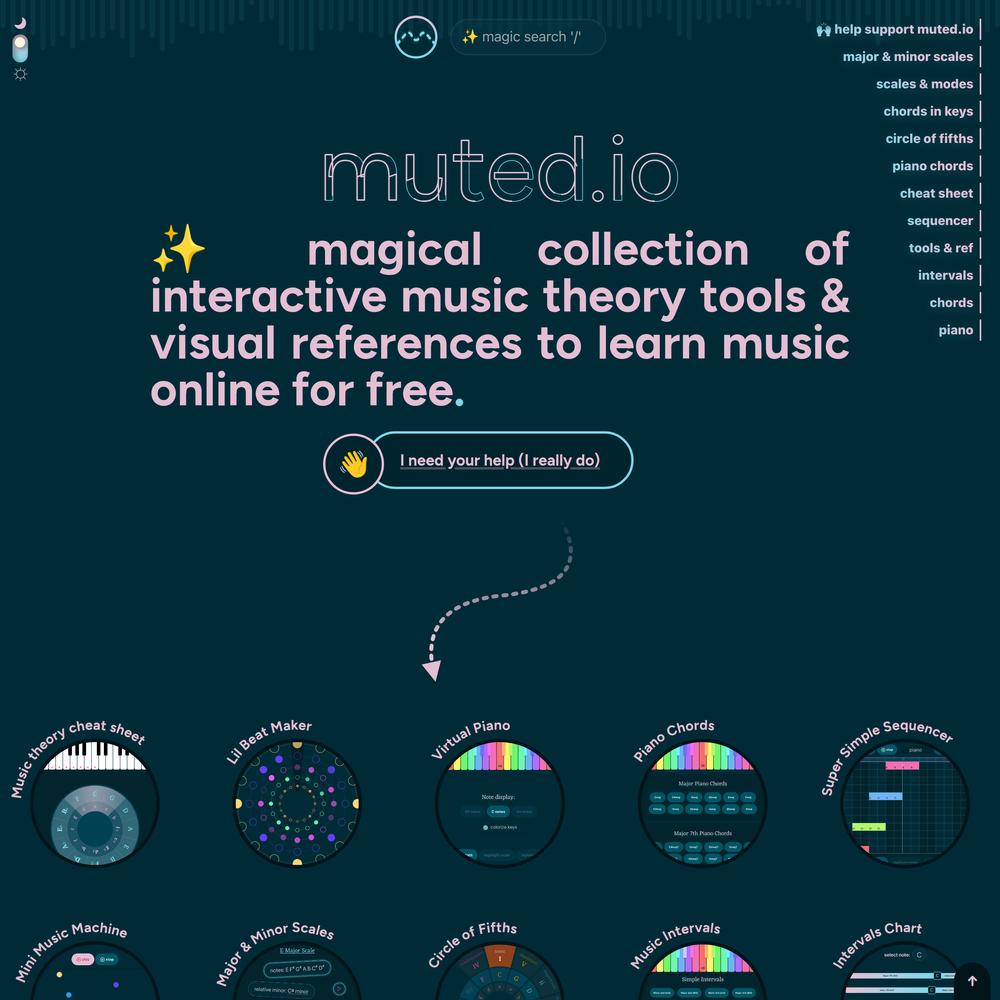The image size is (1000, 1000).
Task: Go to tools & ref nav link
Action: point(941,249)
